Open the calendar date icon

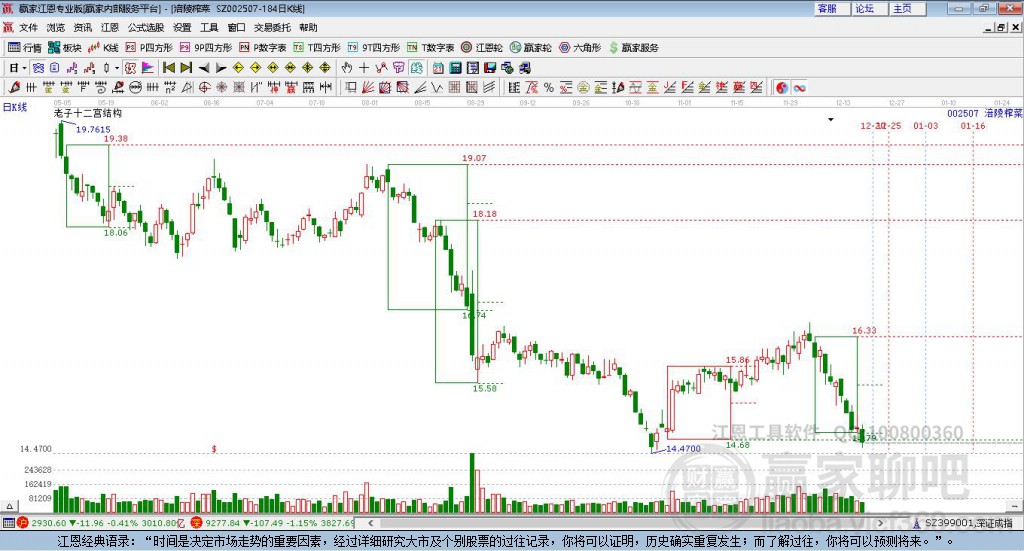tap(438, 68)
